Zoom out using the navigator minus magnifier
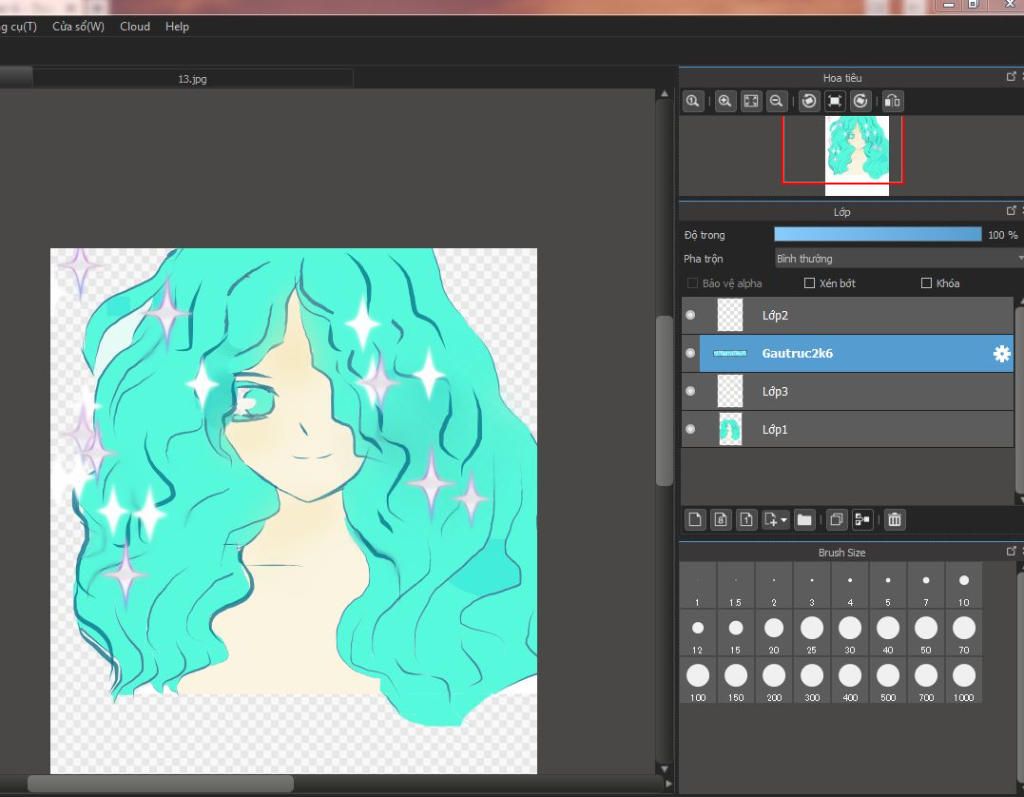This screenshot has width=1024, height=797. point(776,101)
